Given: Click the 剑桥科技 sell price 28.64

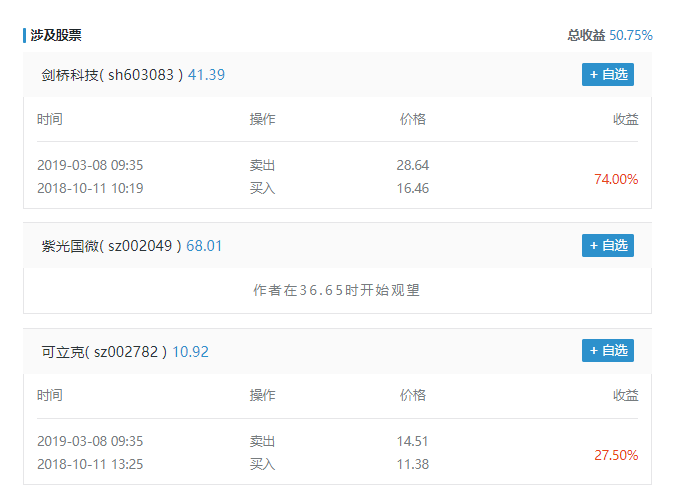Looking at the screenshot, I should point(413,165).
